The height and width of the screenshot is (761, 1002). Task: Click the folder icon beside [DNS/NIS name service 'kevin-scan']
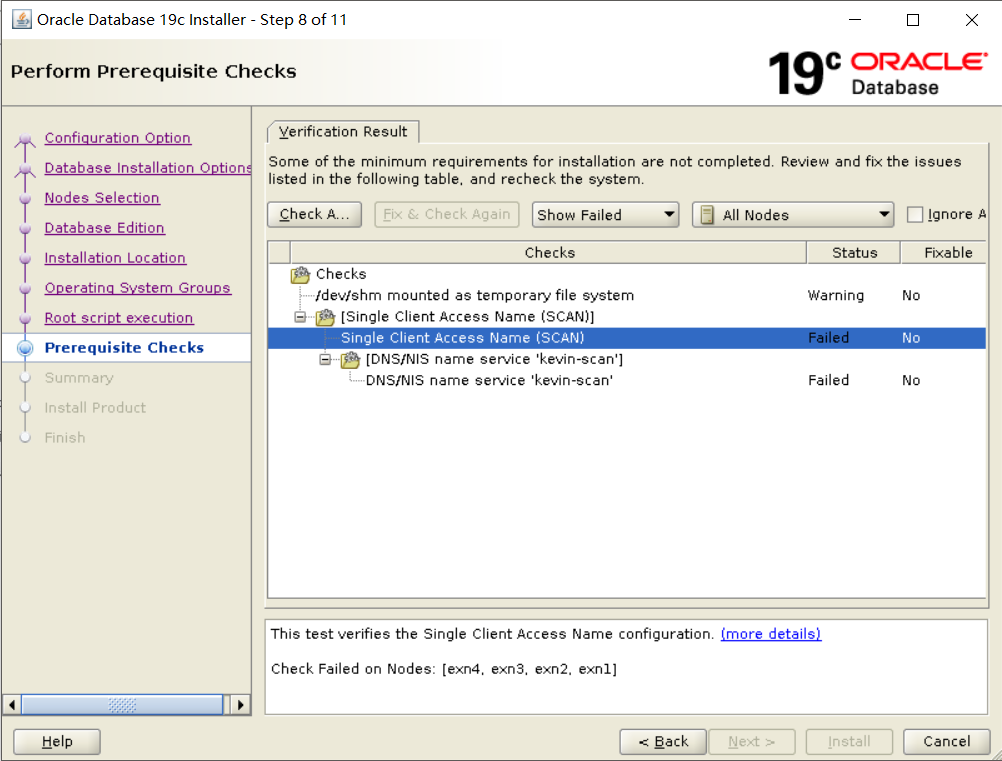click(x=350, y=360)
